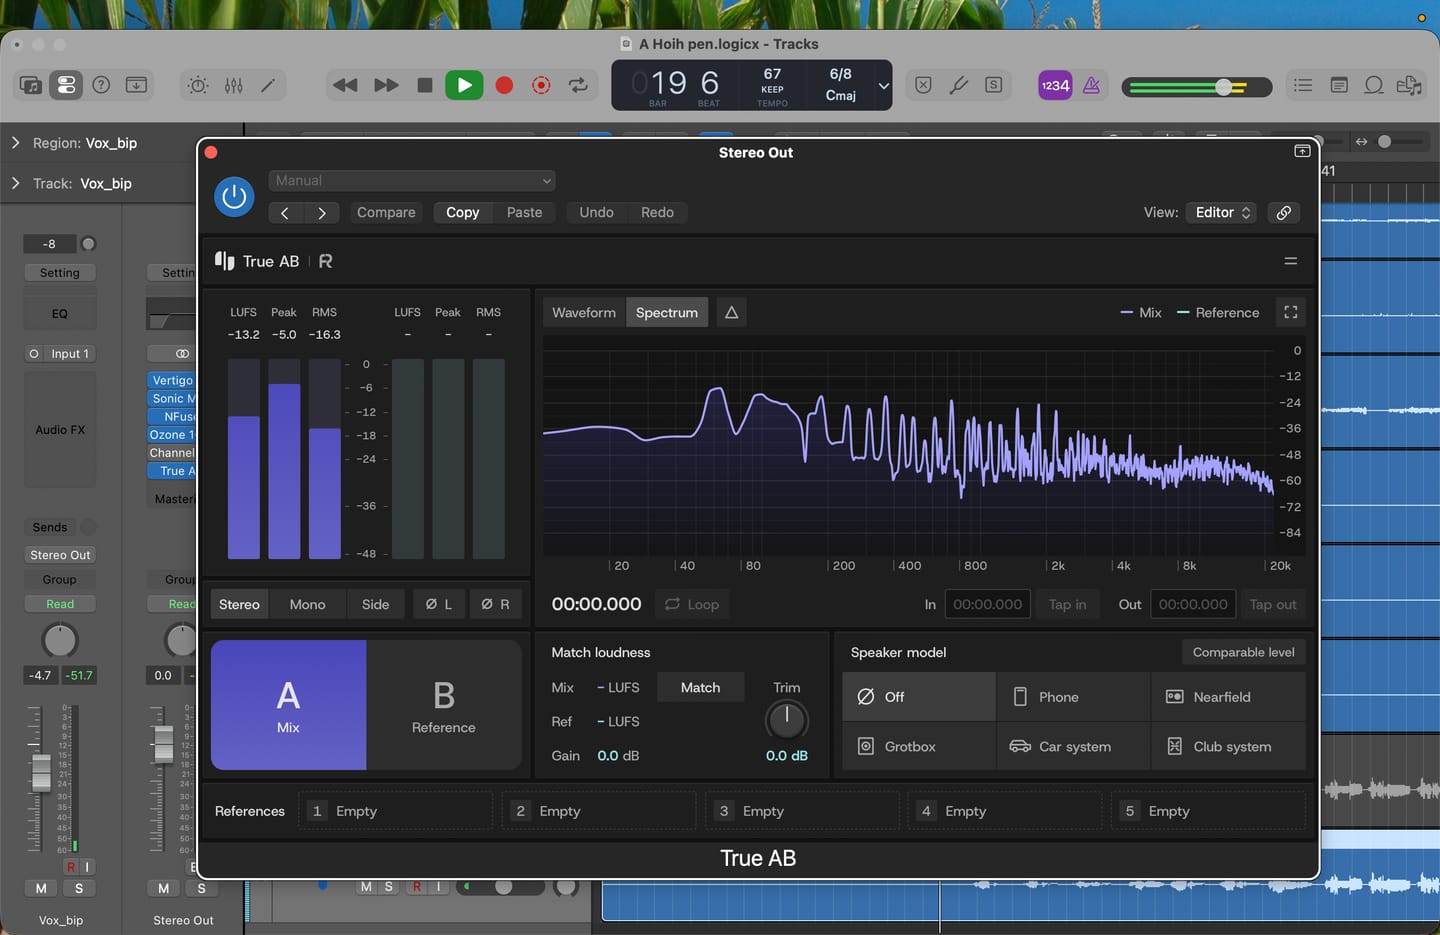
Task: Toggle the Inspector button in the toolbar
Action: click(x=66, y=85)
